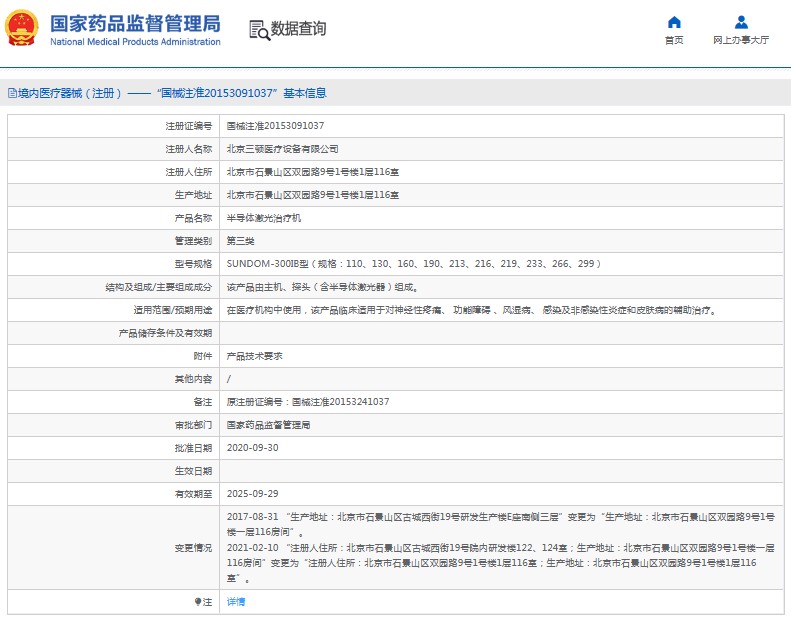Click the 原注册证编号 remark value
The image size is (791, 620).
[308, 402]
